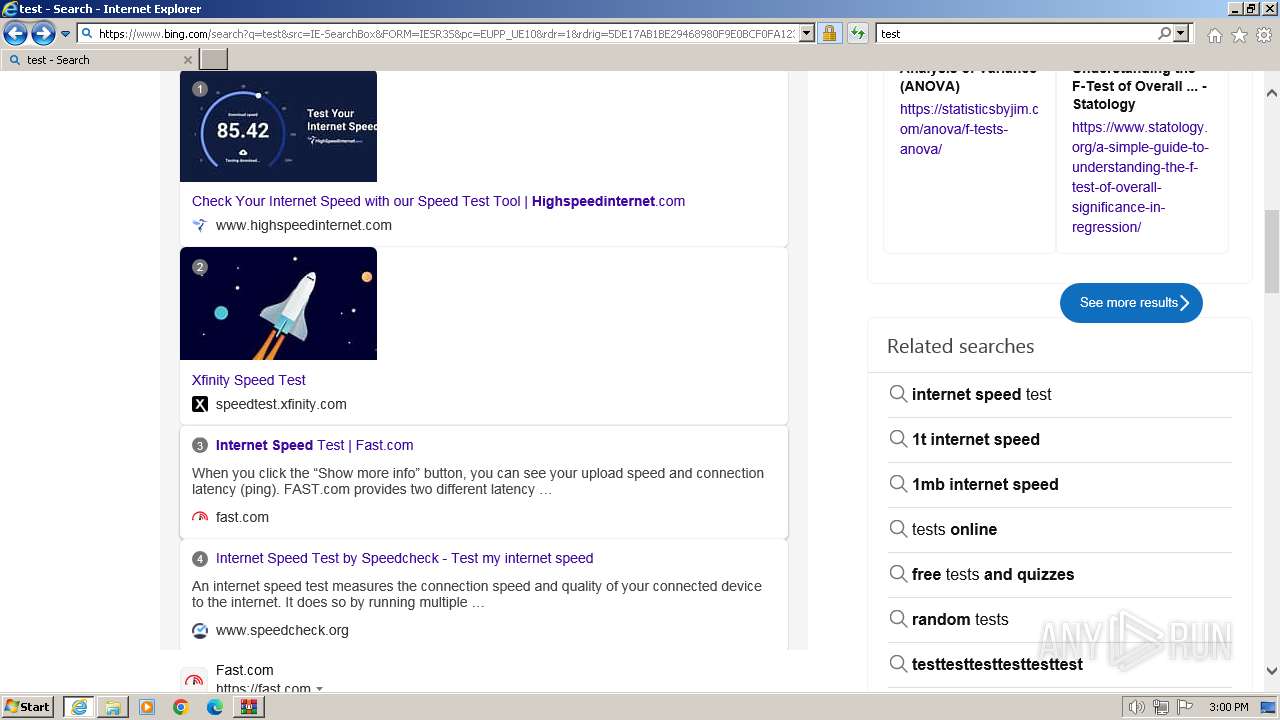The image size is (1280, 720).
Task: Open Microsoft Edge taskbar icon
Action: pos(215,707)
